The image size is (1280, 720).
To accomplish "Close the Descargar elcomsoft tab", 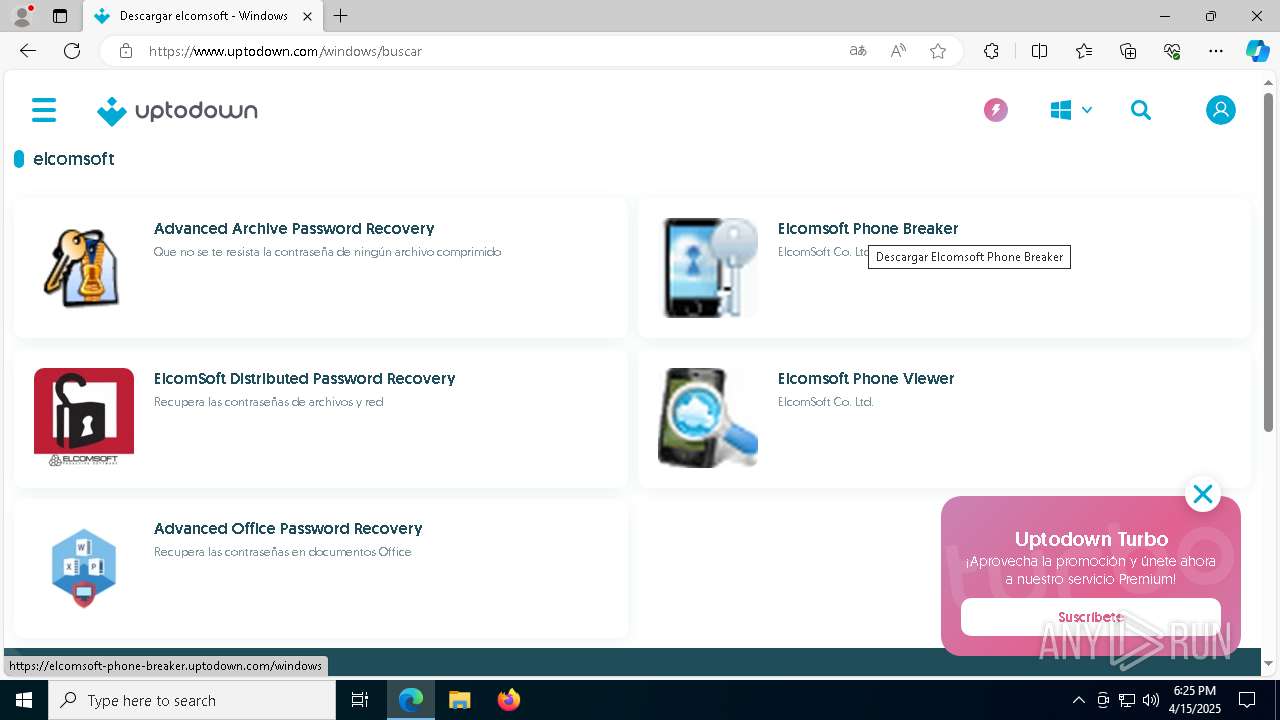I will click(308, 16).
